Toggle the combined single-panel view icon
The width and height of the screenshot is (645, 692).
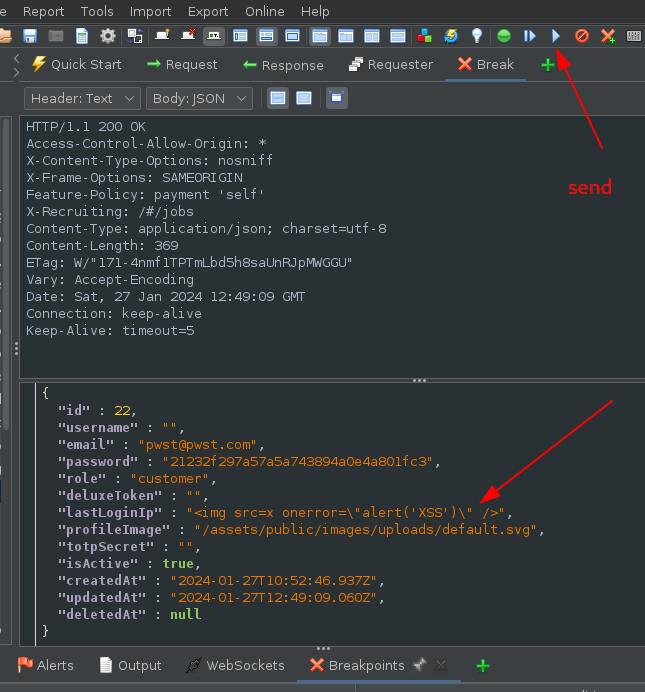(304, 98)
